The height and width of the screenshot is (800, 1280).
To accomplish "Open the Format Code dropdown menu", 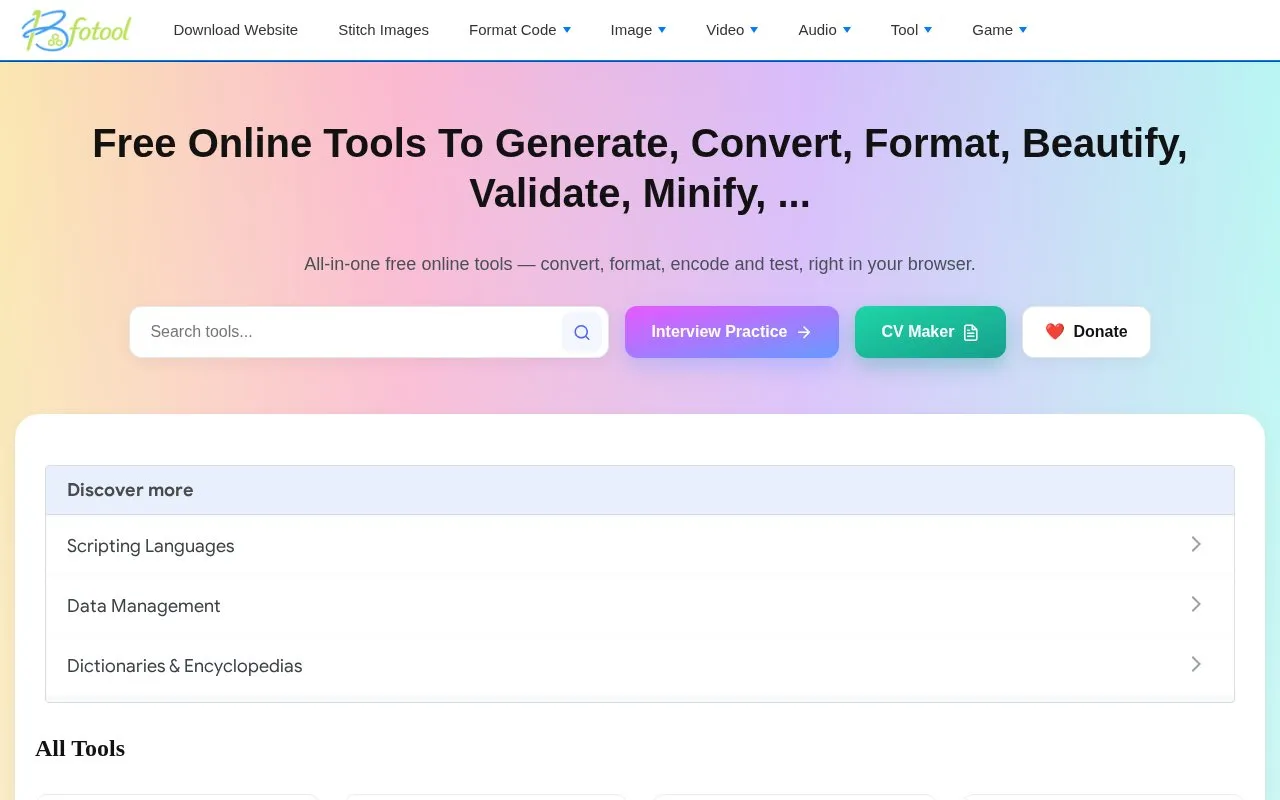I will tap(520, 30).
